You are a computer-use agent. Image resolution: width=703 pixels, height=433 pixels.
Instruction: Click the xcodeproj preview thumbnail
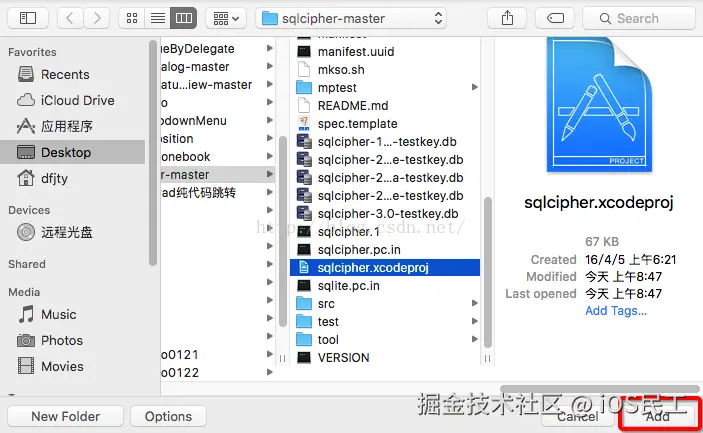click(599, 104)
